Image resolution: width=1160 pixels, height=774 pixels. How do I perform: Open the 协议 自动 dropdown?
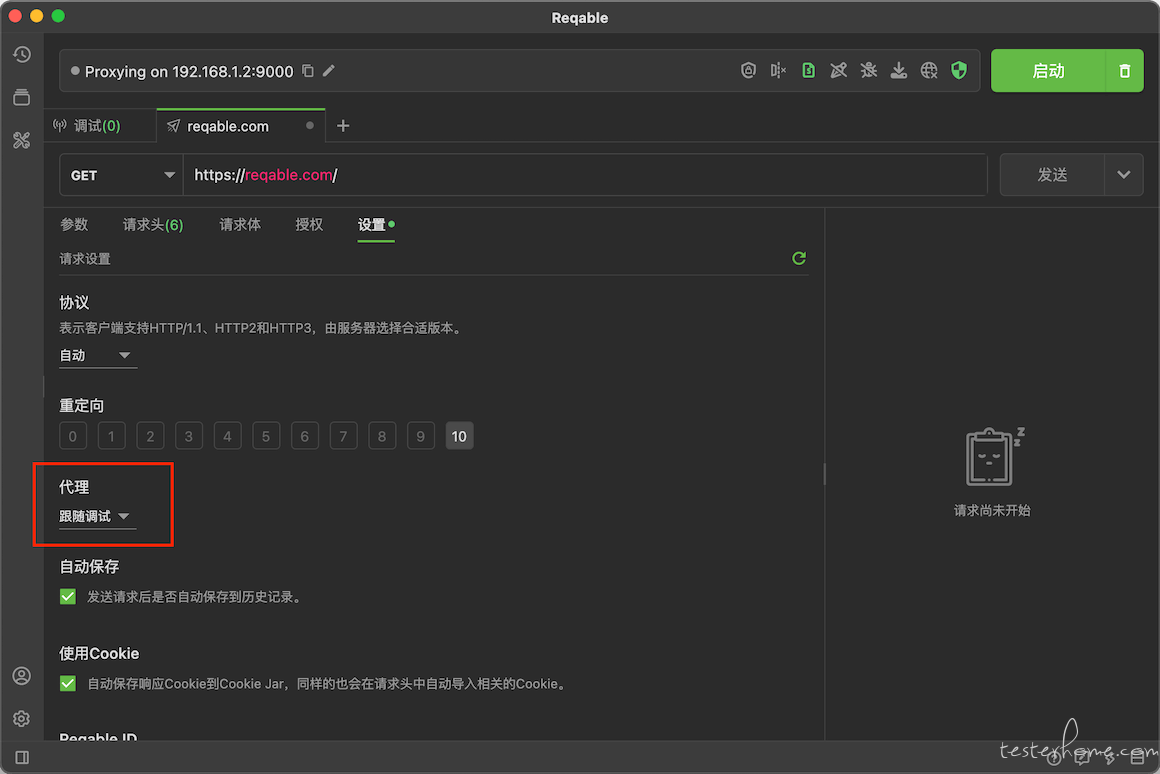(x=97, y=356)
